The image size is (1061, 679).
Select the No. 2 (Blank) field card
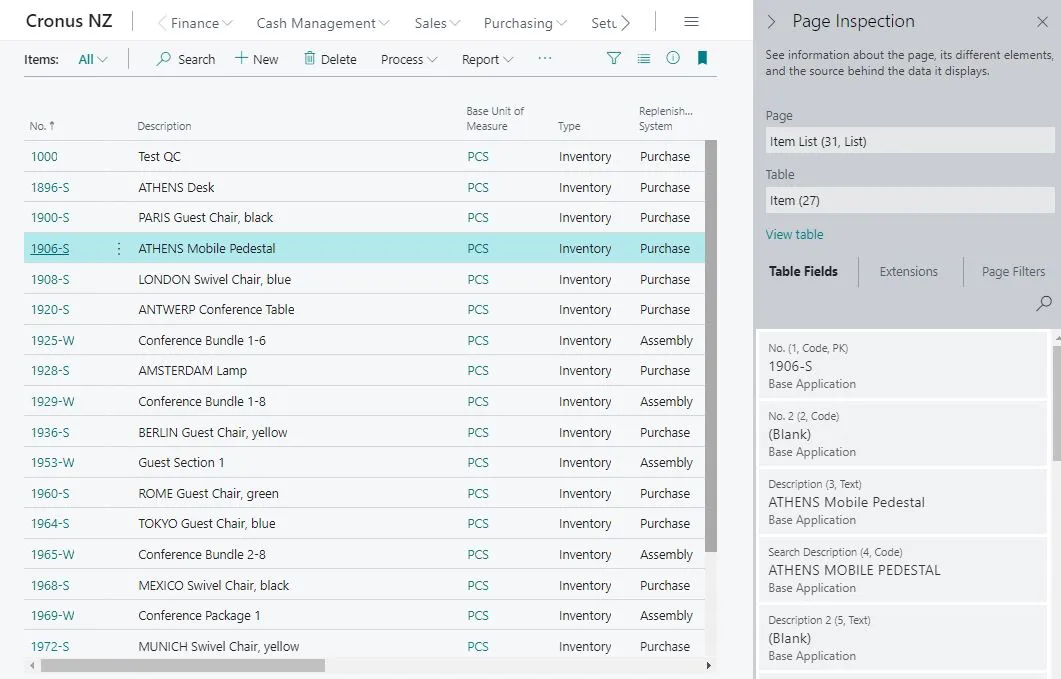coord(903,433)
